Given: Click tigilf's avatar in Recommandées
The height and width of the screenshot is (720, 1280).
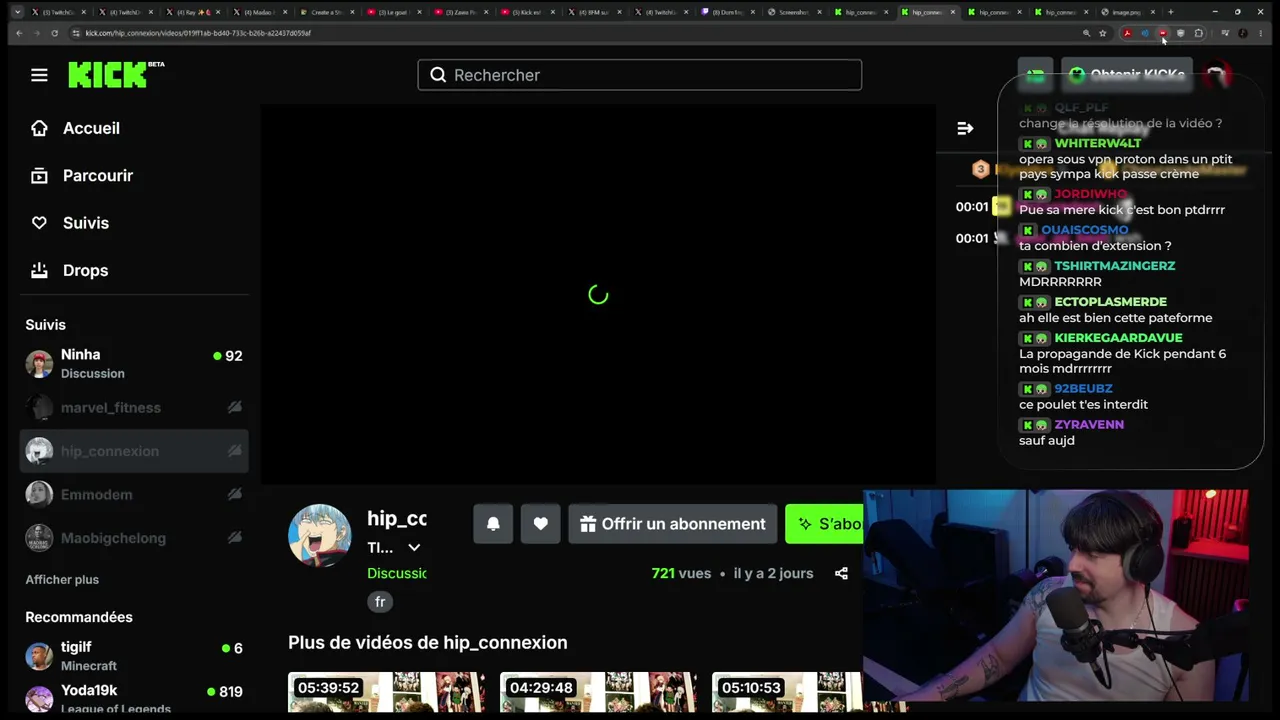Looking at the screenshot, I should 39,656.
